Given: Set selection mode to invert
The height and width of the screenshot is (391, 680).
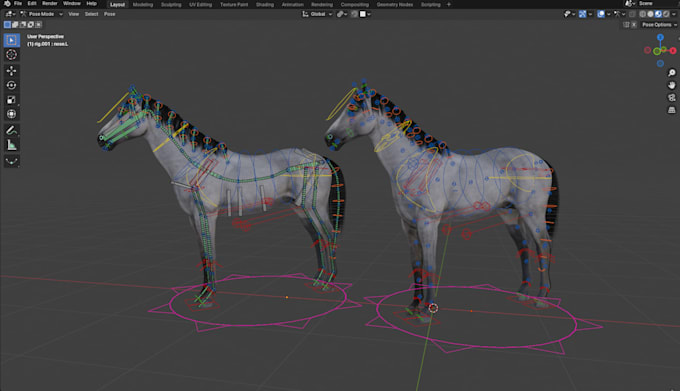Looking at the screenshot, I should pos(31,25).
